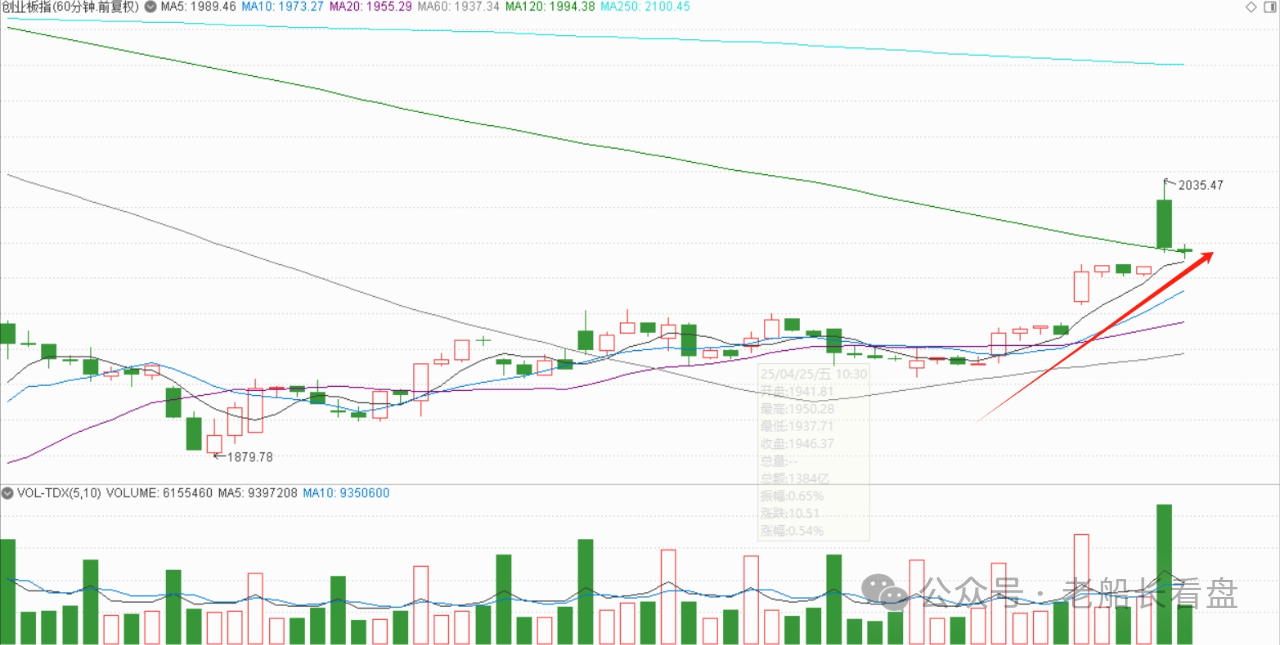Click 收盘:1946.37 in the data tooltip
This screenshot has height=645, width=1280.
point(797,443)
